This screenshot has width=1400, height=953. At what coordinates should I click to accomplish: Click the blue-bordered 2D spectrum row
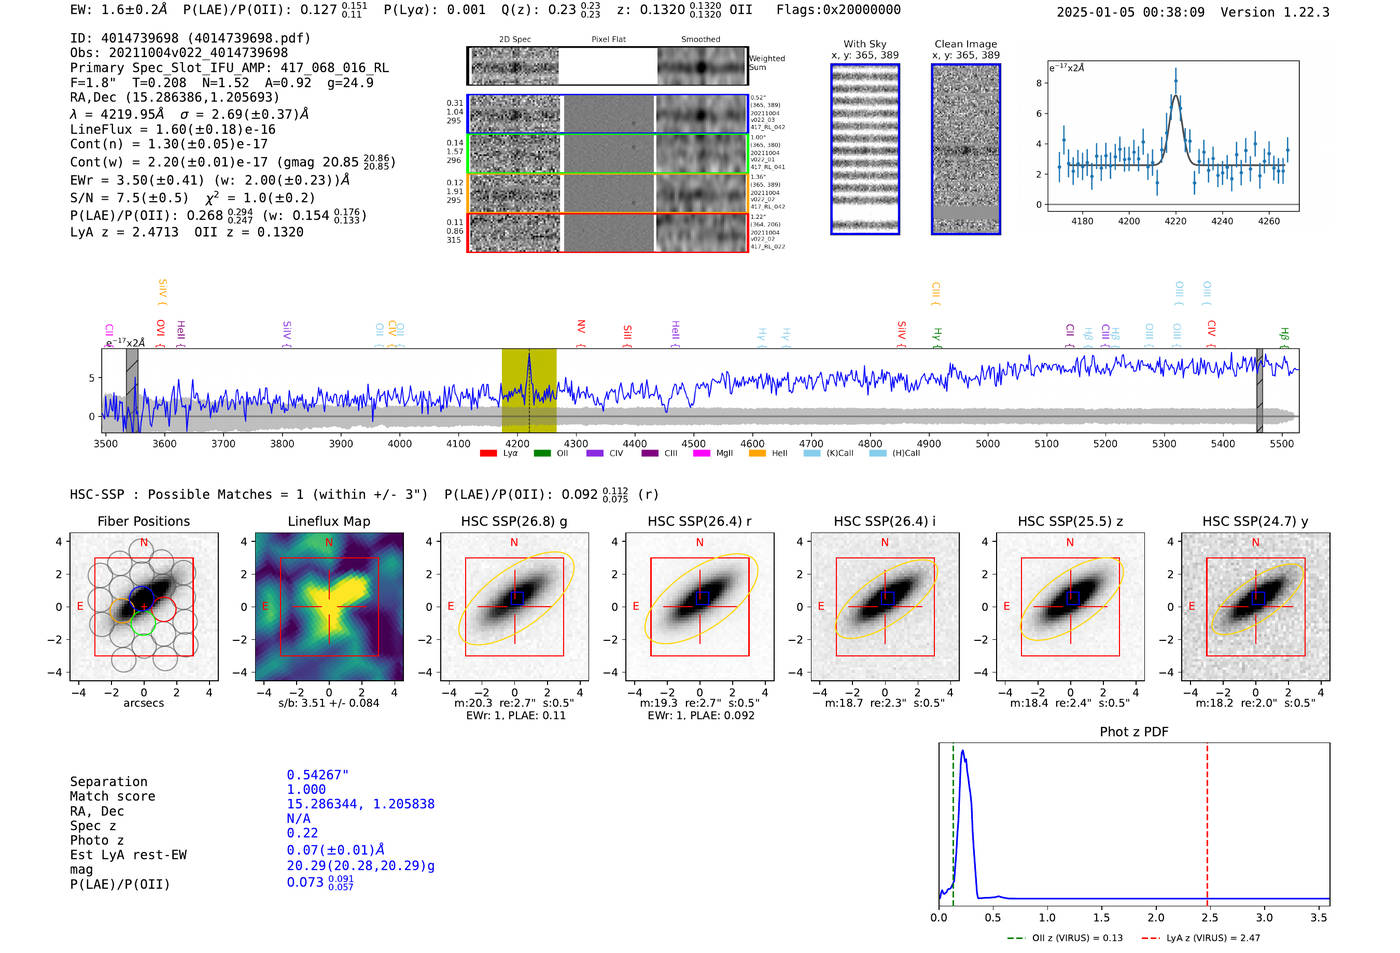[x=608, y=114]
